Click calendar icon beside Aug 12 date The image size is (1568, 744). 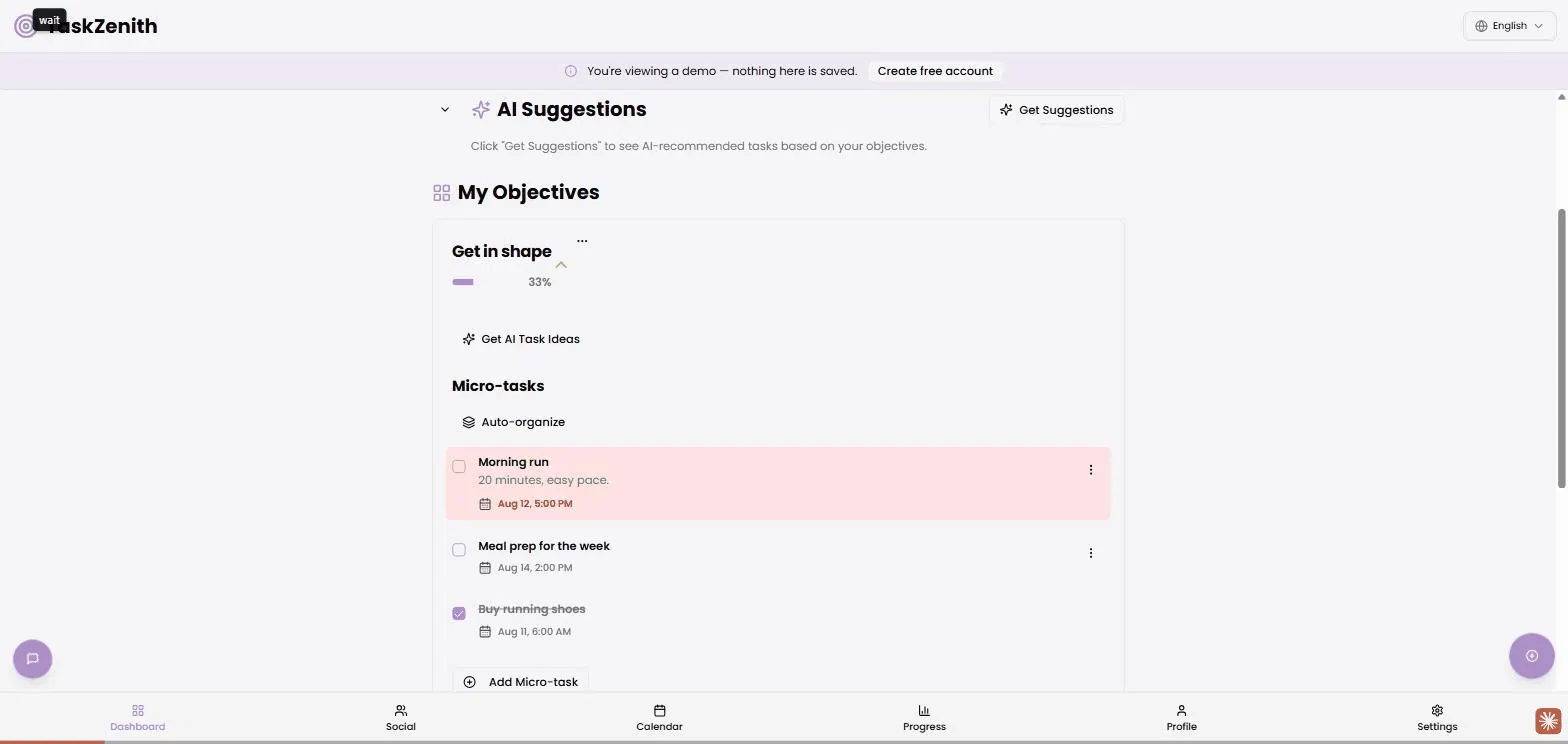tap(485, 504)
